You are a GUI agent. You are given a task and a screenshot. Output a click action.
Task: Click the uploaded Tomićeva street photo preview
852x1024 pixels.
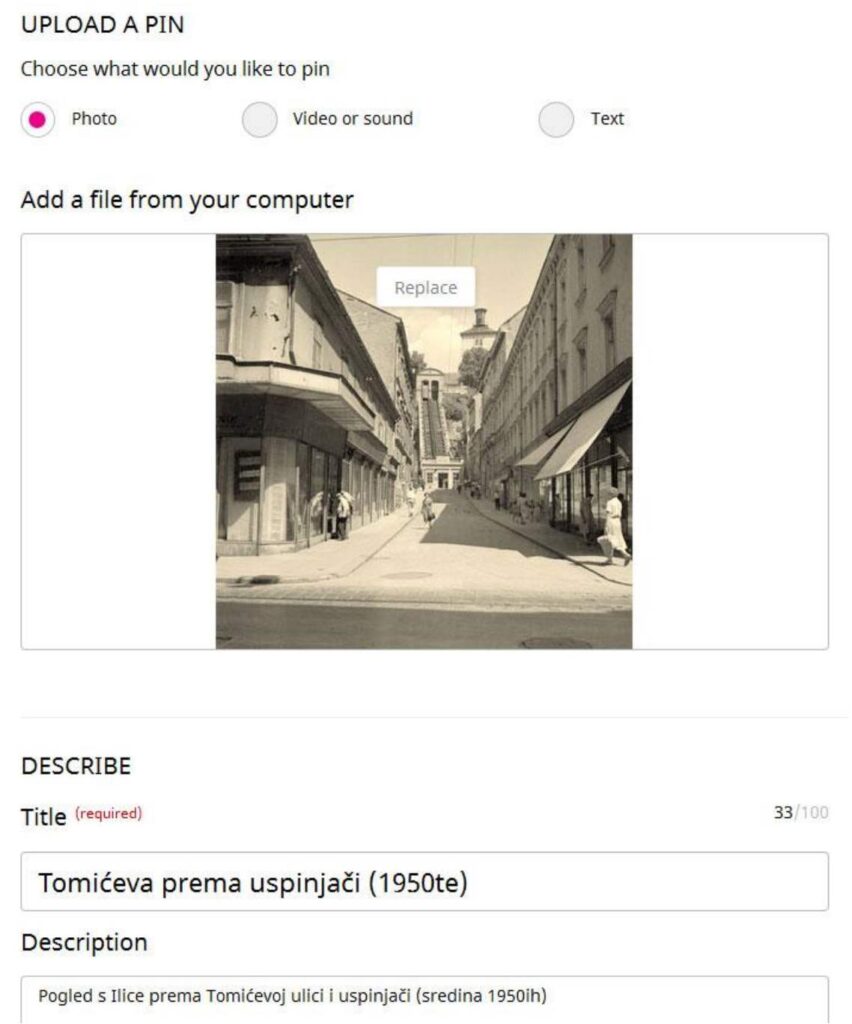[x=424, y=441]
